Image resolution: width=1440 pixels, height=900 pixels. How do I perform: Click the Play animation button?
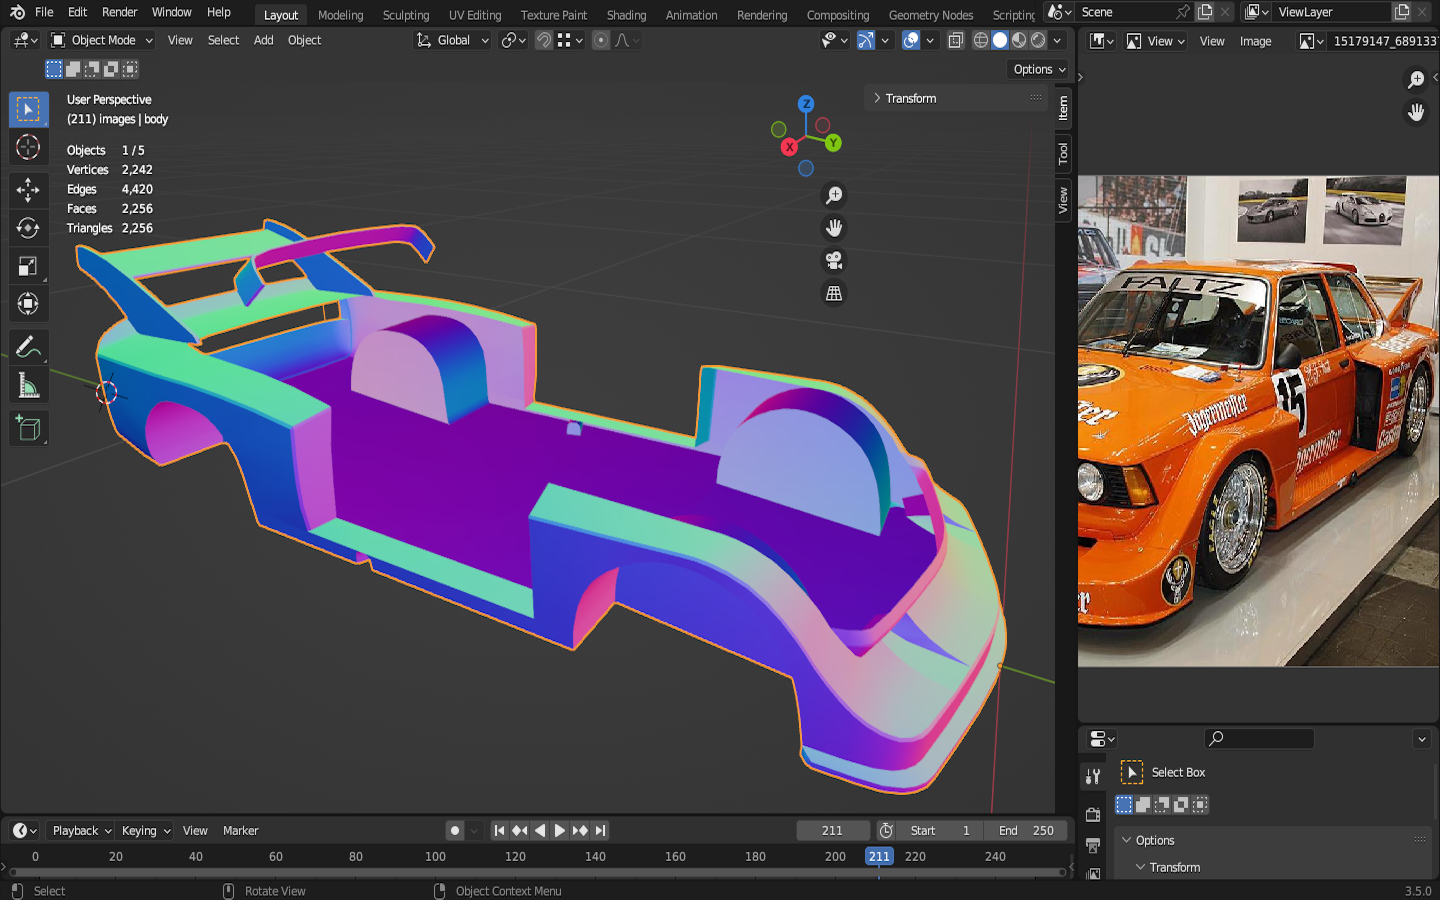click(560, 831)
